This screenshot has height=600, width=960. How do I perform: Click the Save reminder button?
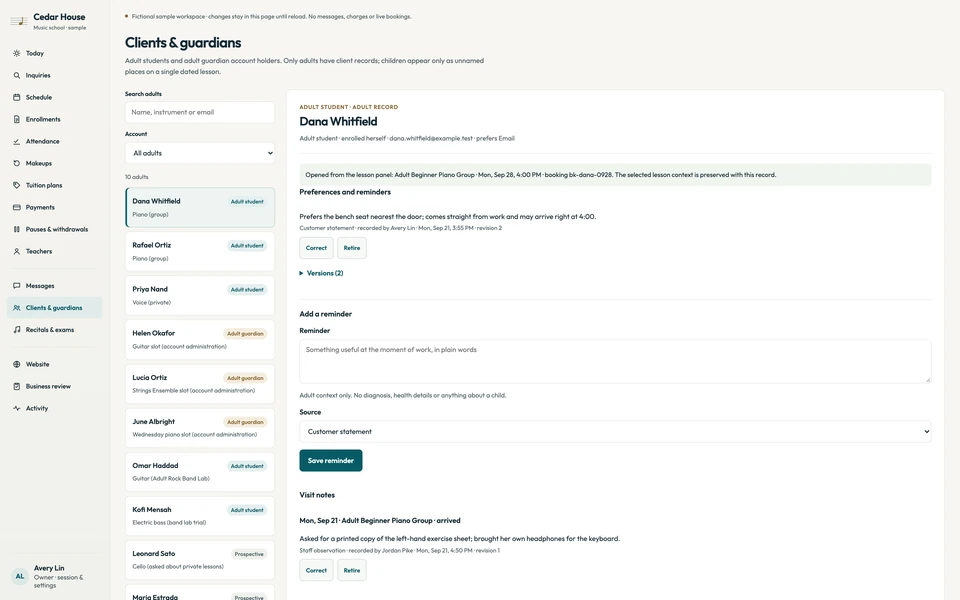(x=331, y=460)
